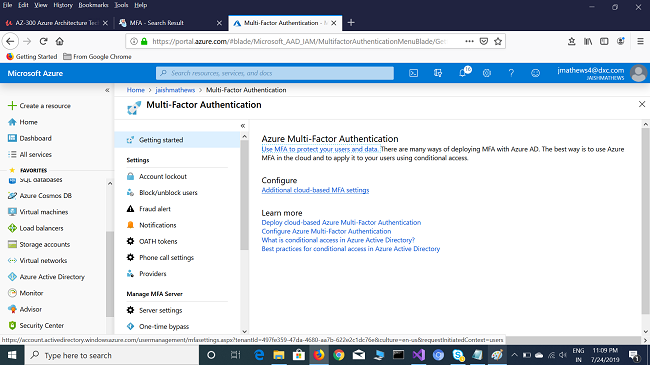Viewport: 650px width, 365px height.
Task: Open Configure Azure Multi-Factor Authentication link
Action: (x=326, y=231)
